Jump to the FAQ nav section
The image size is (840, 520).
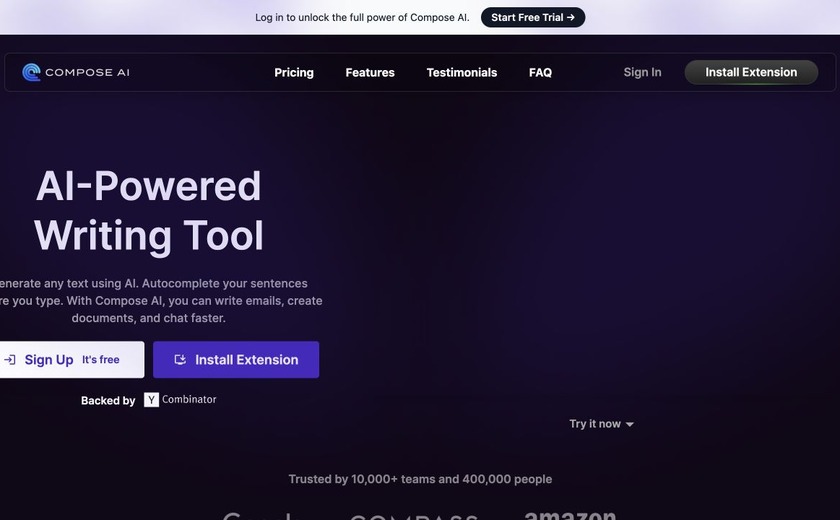(x=540, y=72)
